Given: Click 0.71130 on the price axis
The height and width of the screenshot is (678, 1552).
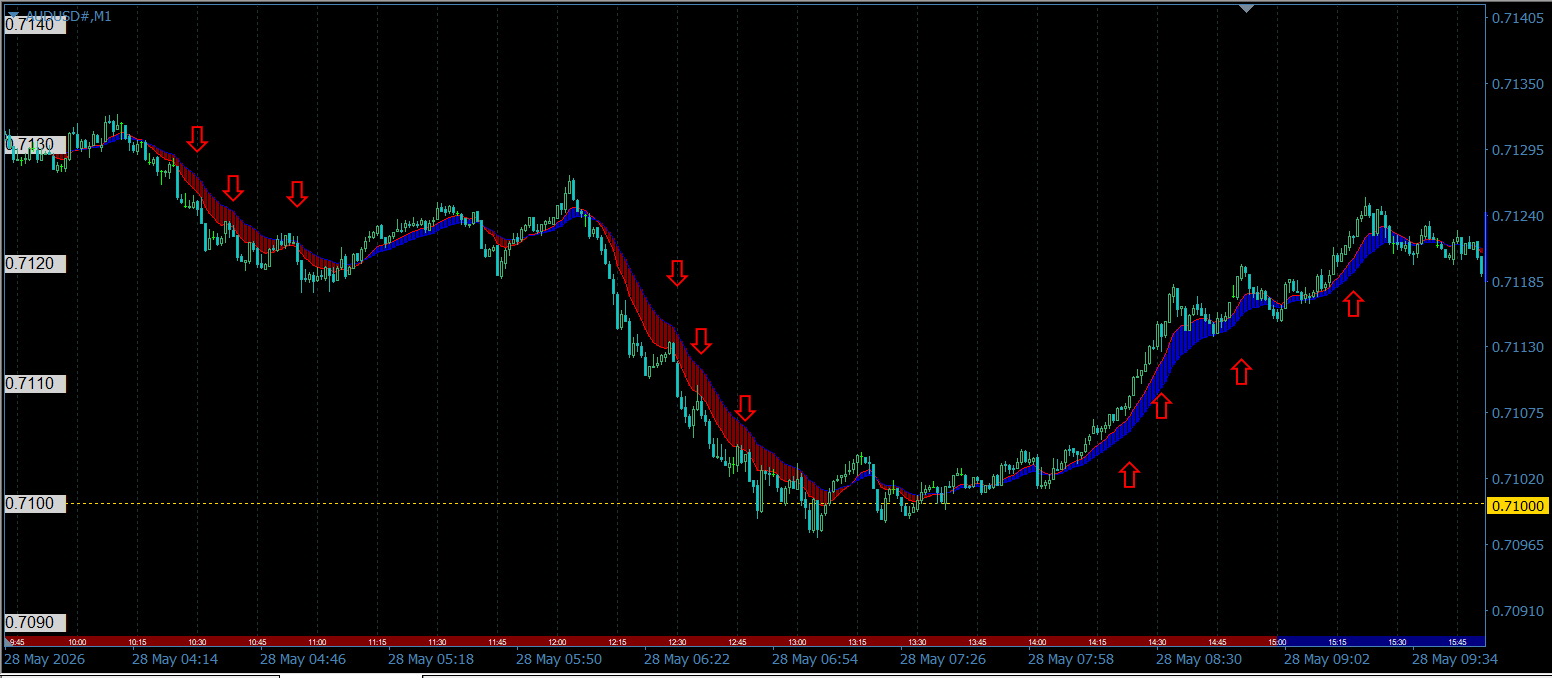Looking at the screenshot, I should [1519, 347].
